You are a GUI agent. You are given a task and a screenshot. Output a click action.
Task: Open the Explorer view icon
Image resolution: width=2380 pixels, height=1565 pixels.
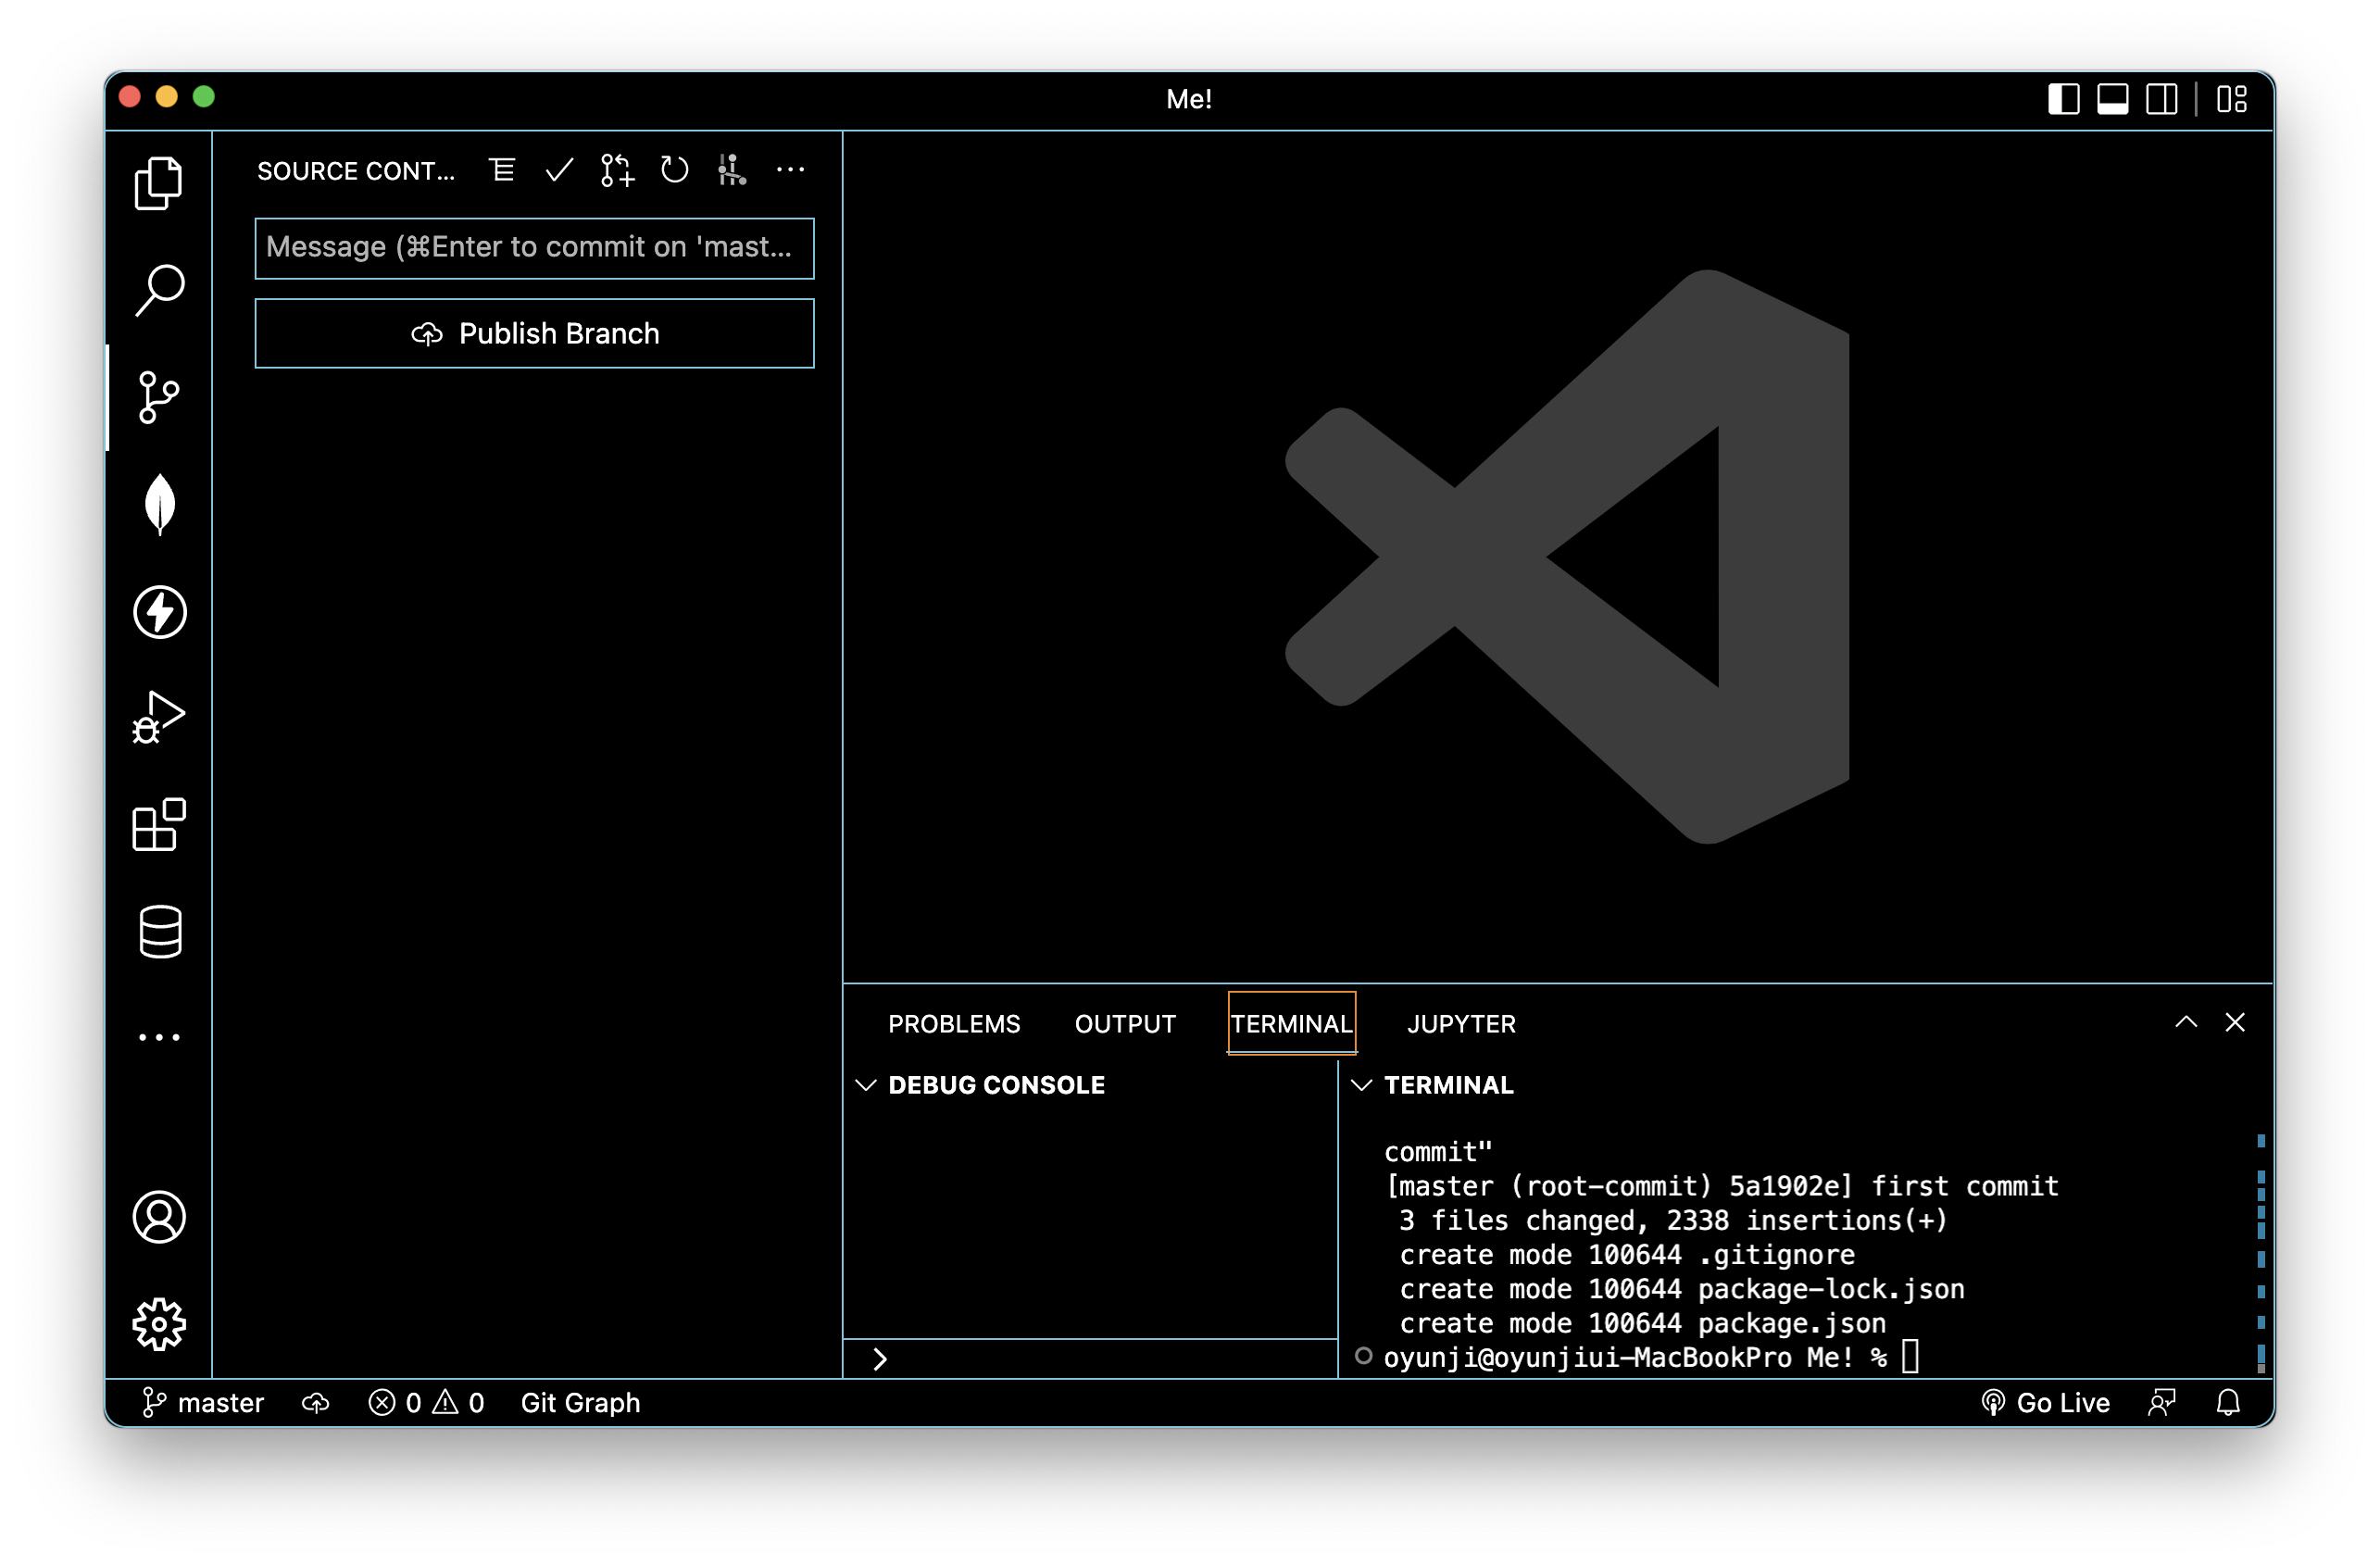tap(159, 183)
